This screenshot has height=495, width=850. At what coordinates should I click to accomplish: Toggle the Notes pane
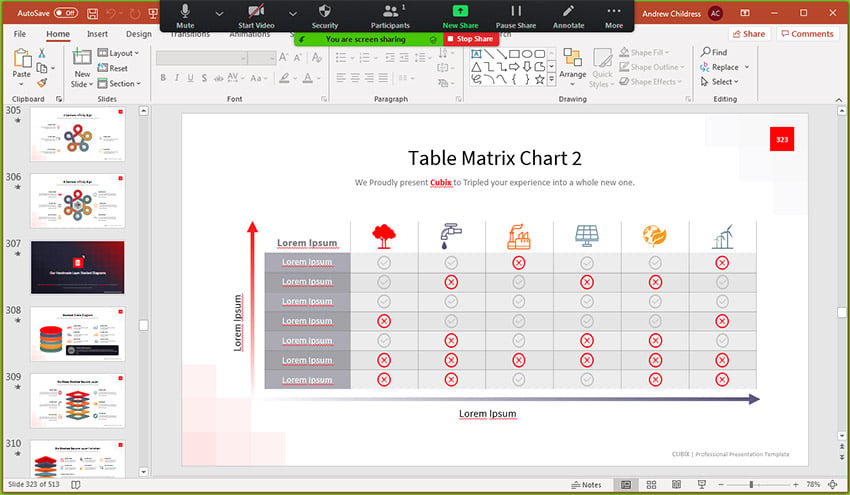pyautogui.click(x=586, y=485)
